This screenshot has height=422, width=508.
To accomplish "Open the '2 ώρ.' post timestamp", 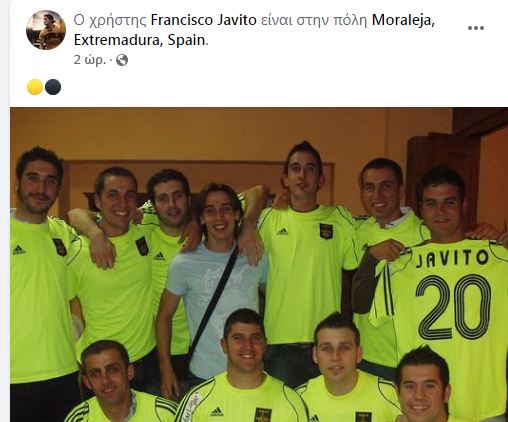I will tap(90, 60).
